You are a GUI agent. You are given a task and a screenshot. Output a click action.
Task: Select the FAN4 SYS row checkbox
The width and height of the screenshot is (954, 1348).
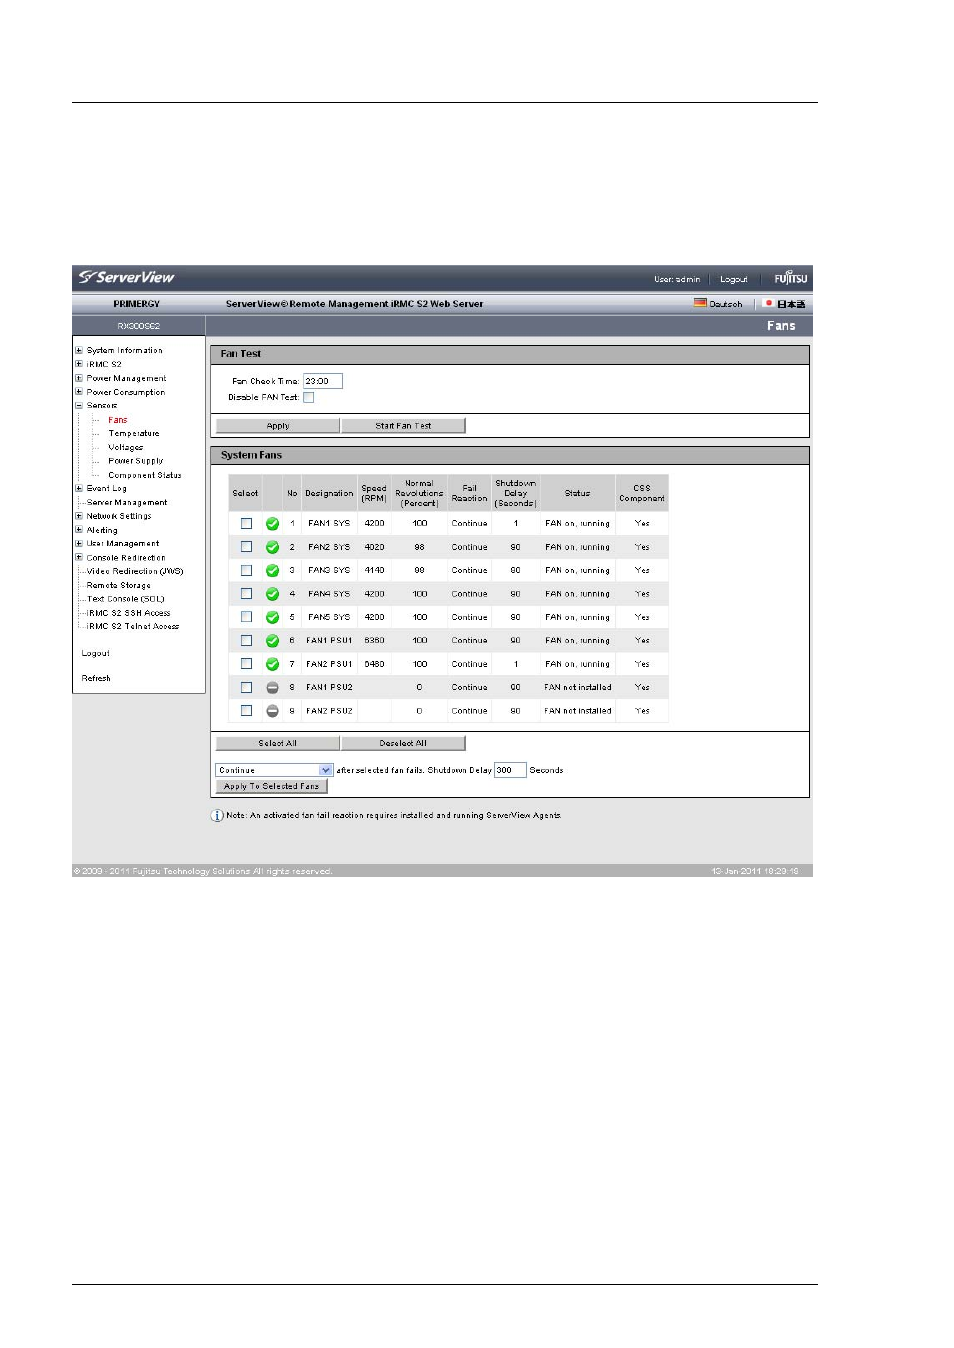[246, 594]
